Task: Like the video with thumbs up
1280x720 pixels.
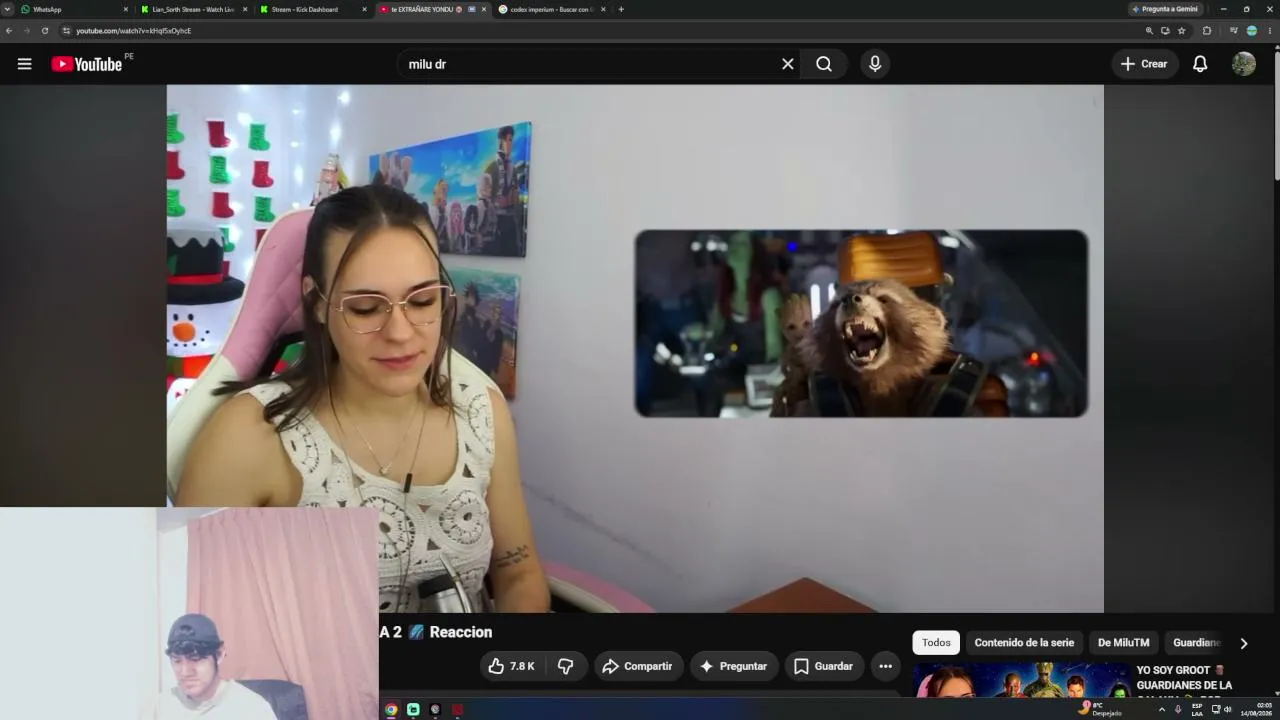Action: click(x=511, y=666)
